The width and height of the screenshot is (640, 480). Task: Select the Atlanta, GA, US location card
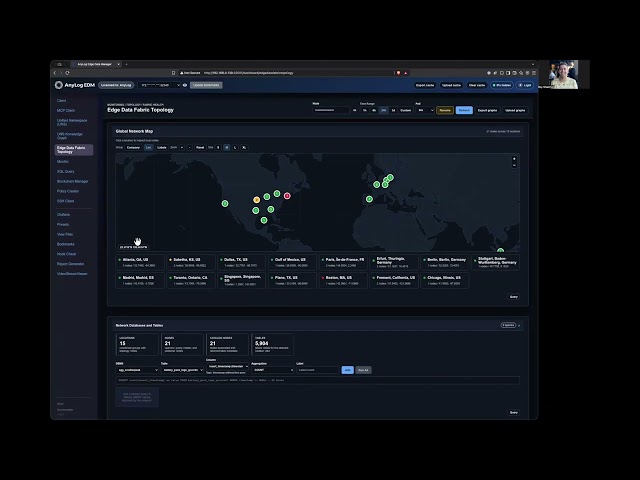click(x=140, y=262)
